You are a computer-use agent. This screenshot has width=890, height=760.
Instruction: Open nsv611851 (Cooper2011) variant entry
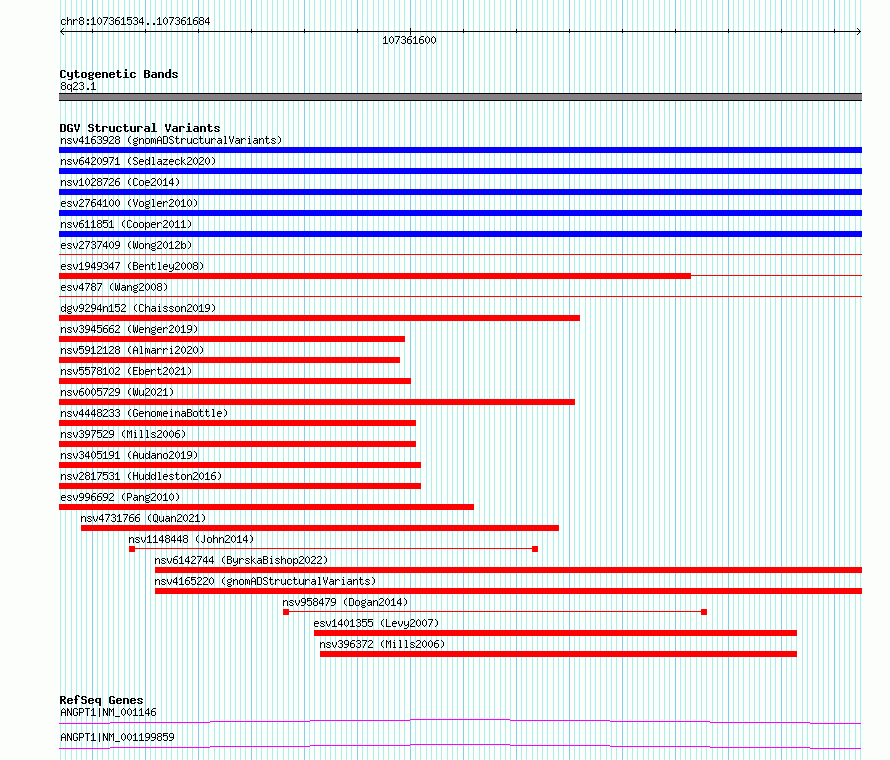(x=126, y=224)
